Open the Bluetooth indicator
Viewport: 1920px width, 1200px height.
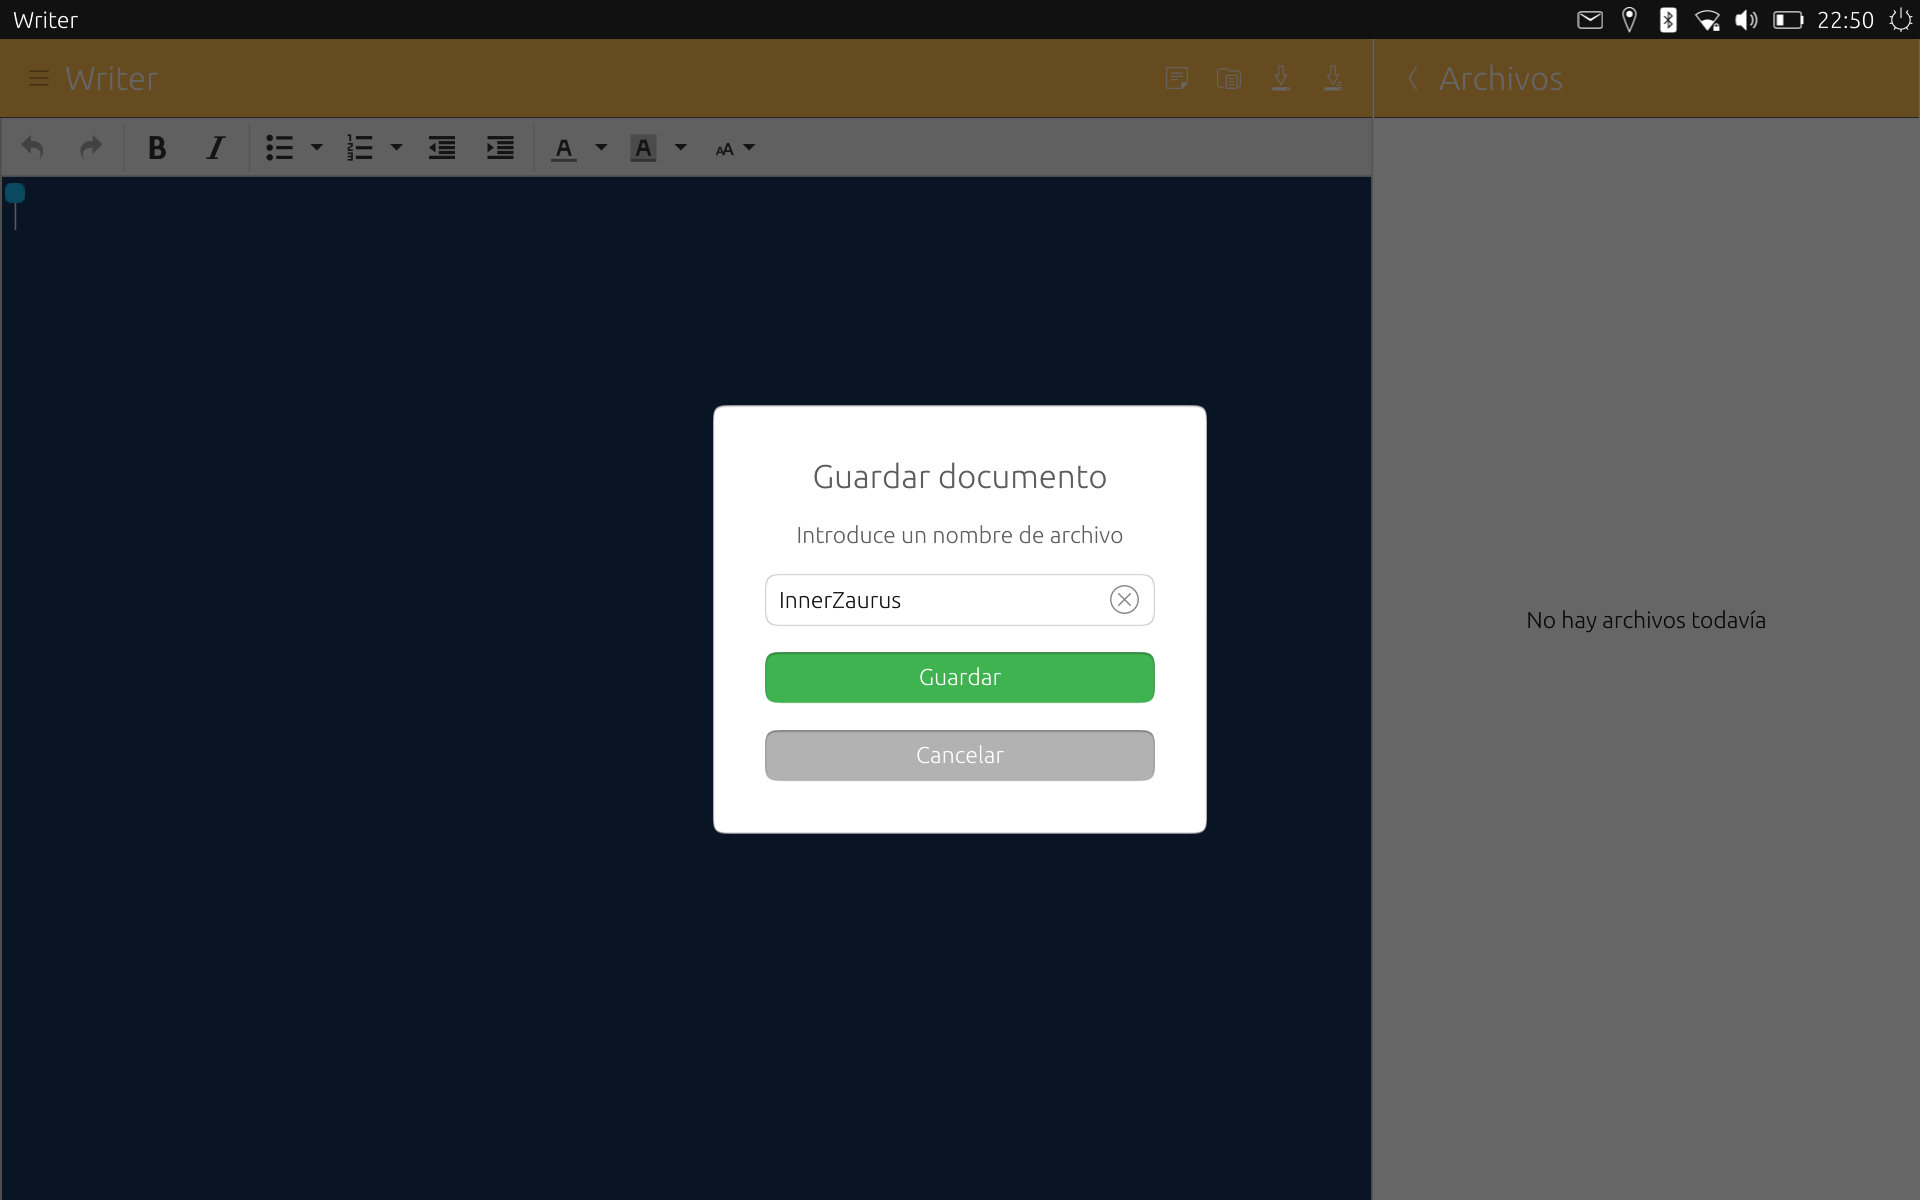click(1668, 20)
